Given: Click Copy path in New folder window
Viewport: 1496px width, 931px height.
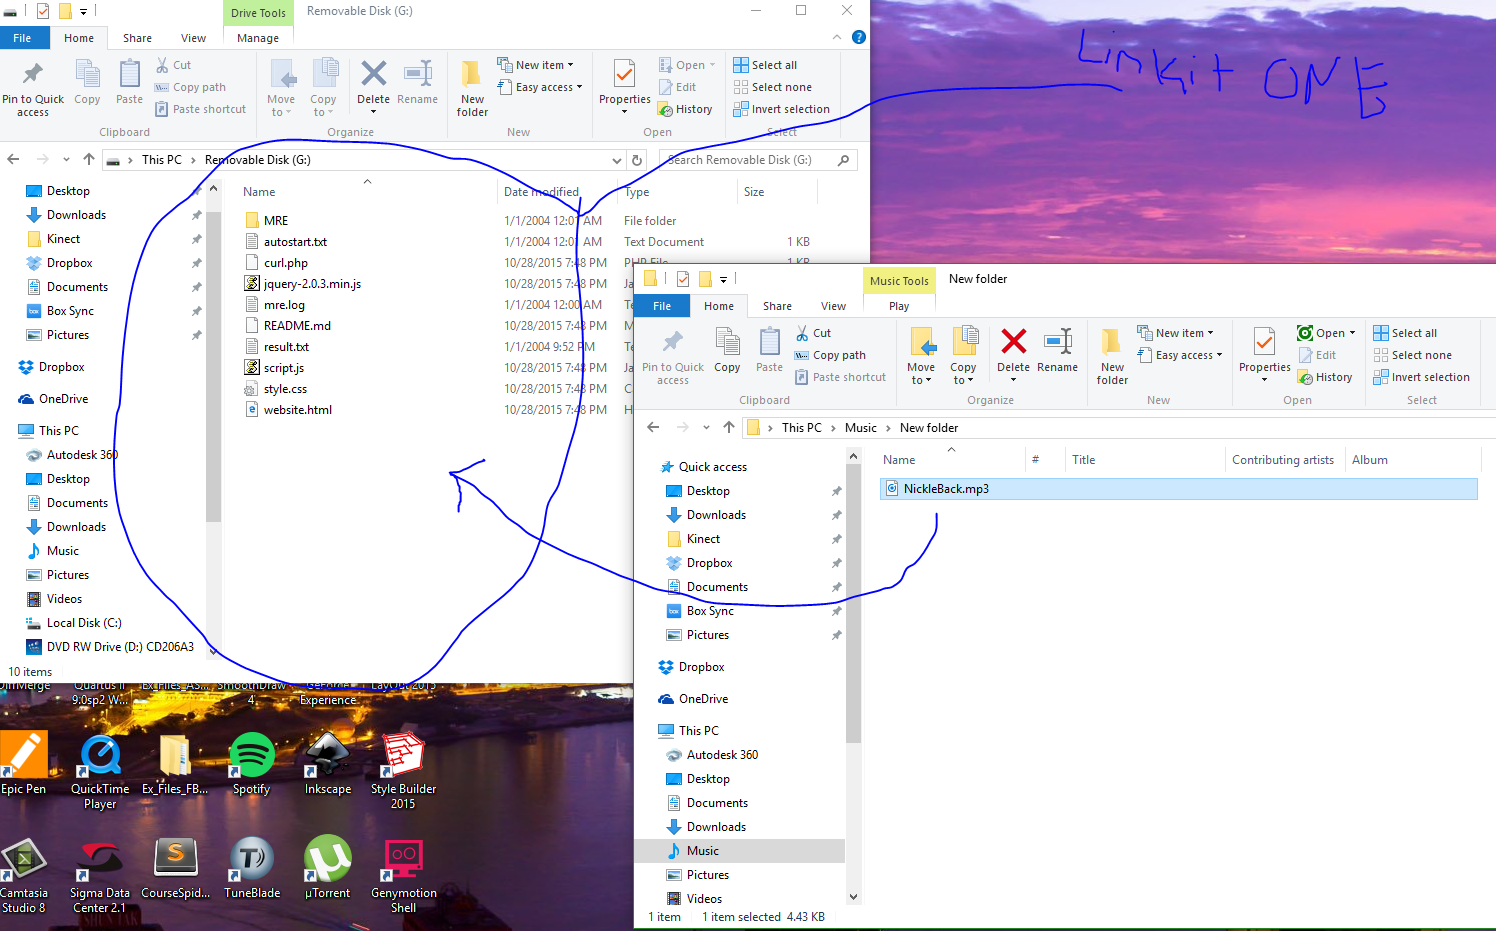Looking at the screenshot, I should [830, 355].
